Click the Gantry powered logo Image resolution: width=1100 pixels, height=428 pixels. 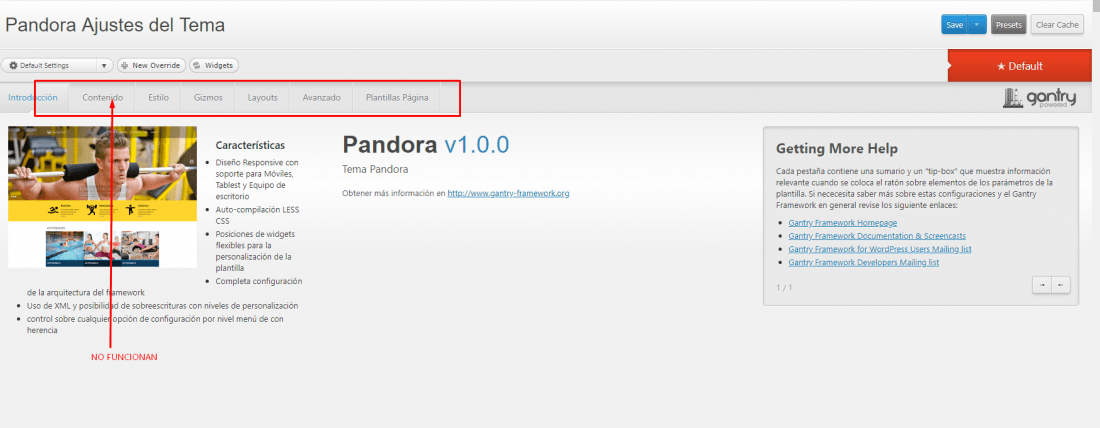1040,98
